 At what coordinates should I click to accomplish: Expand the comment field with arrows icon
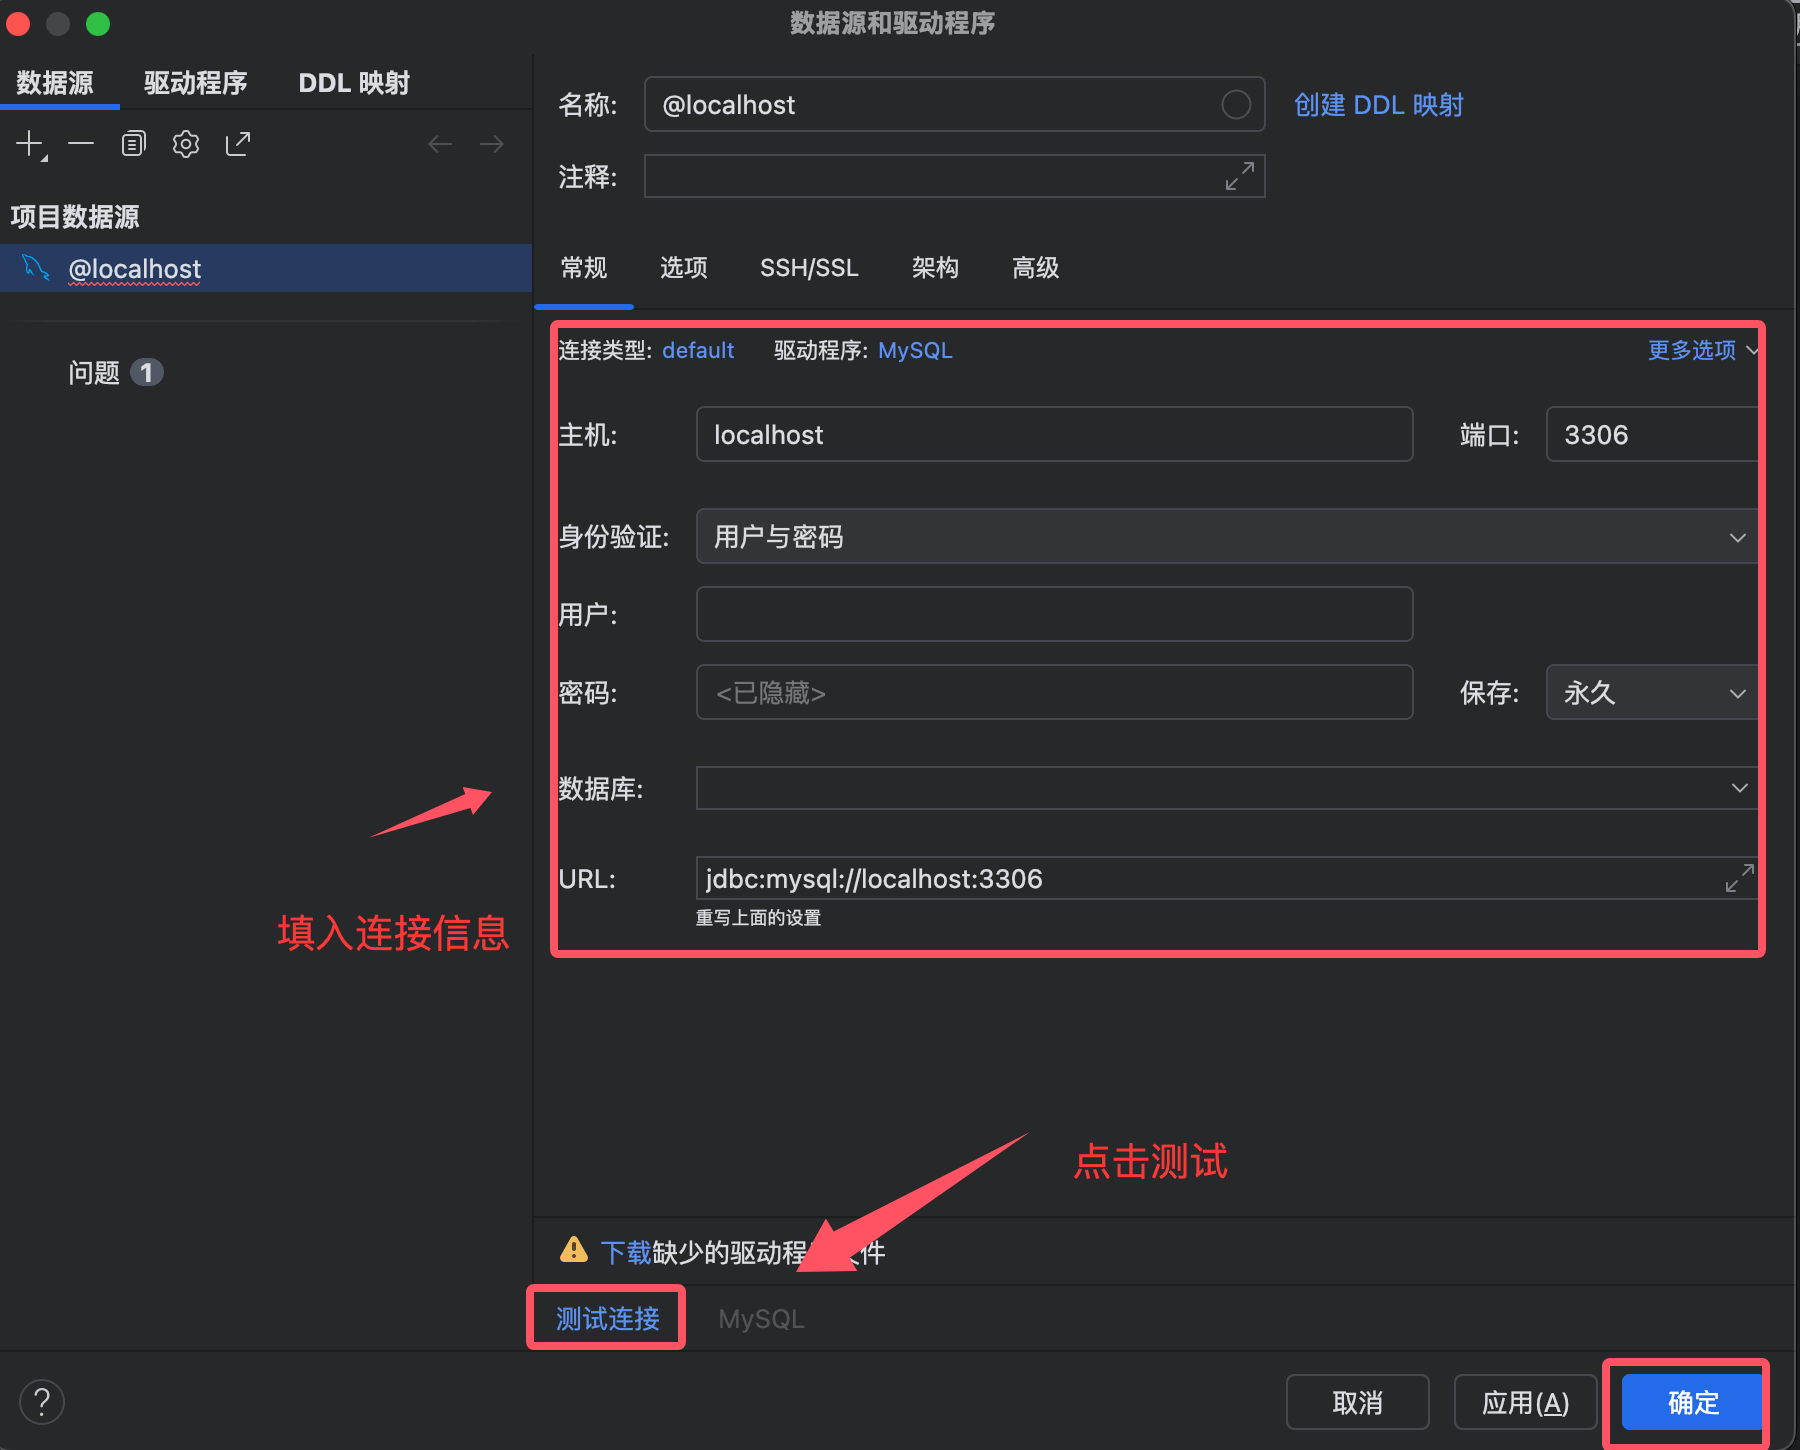1240,177
